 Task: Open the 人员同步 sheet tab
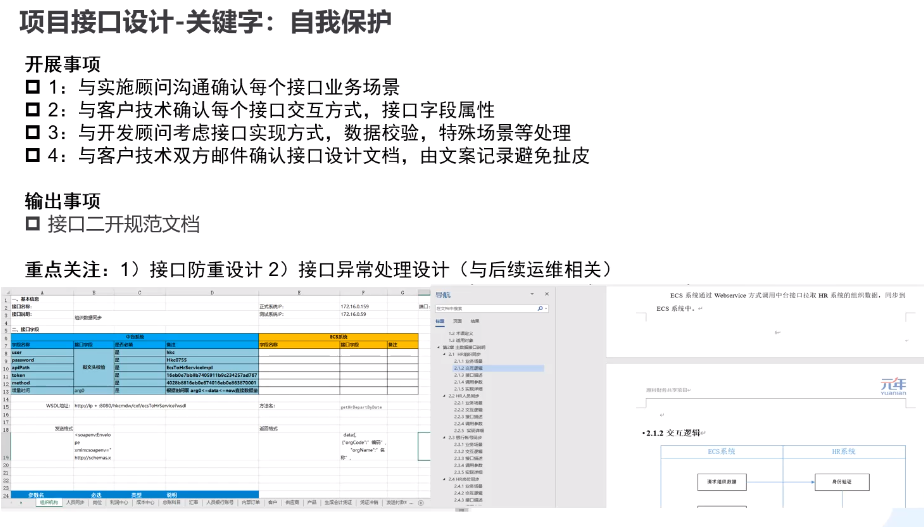(x=75, y=502)
